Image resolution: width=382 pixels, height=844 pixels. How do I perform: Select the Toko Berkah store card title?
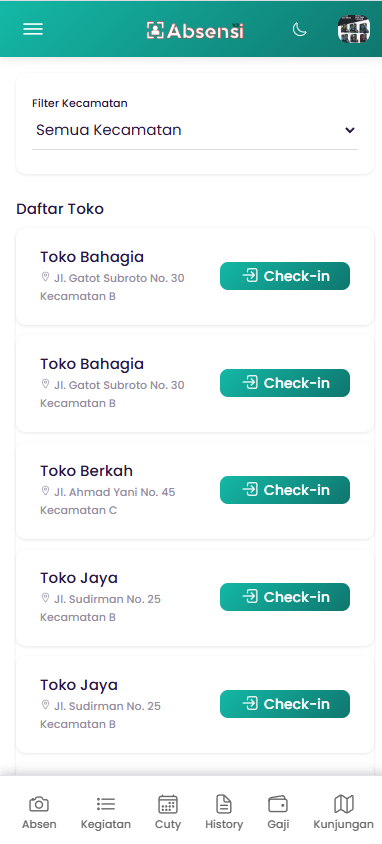pos(86,471)
